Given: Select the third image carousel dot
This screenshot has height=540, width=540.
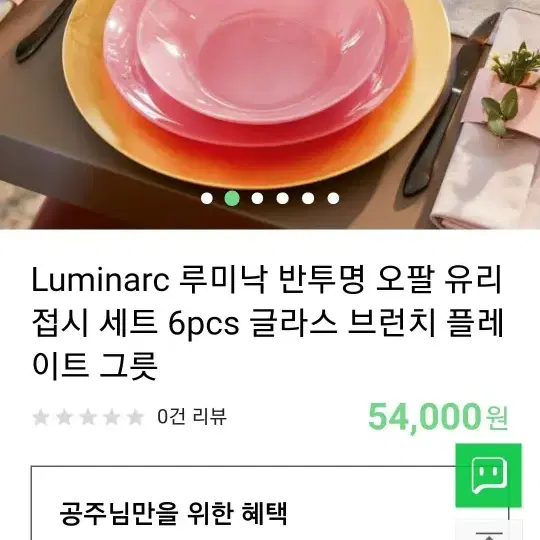Looking at the screenshot, I should (x=257, y=198).
